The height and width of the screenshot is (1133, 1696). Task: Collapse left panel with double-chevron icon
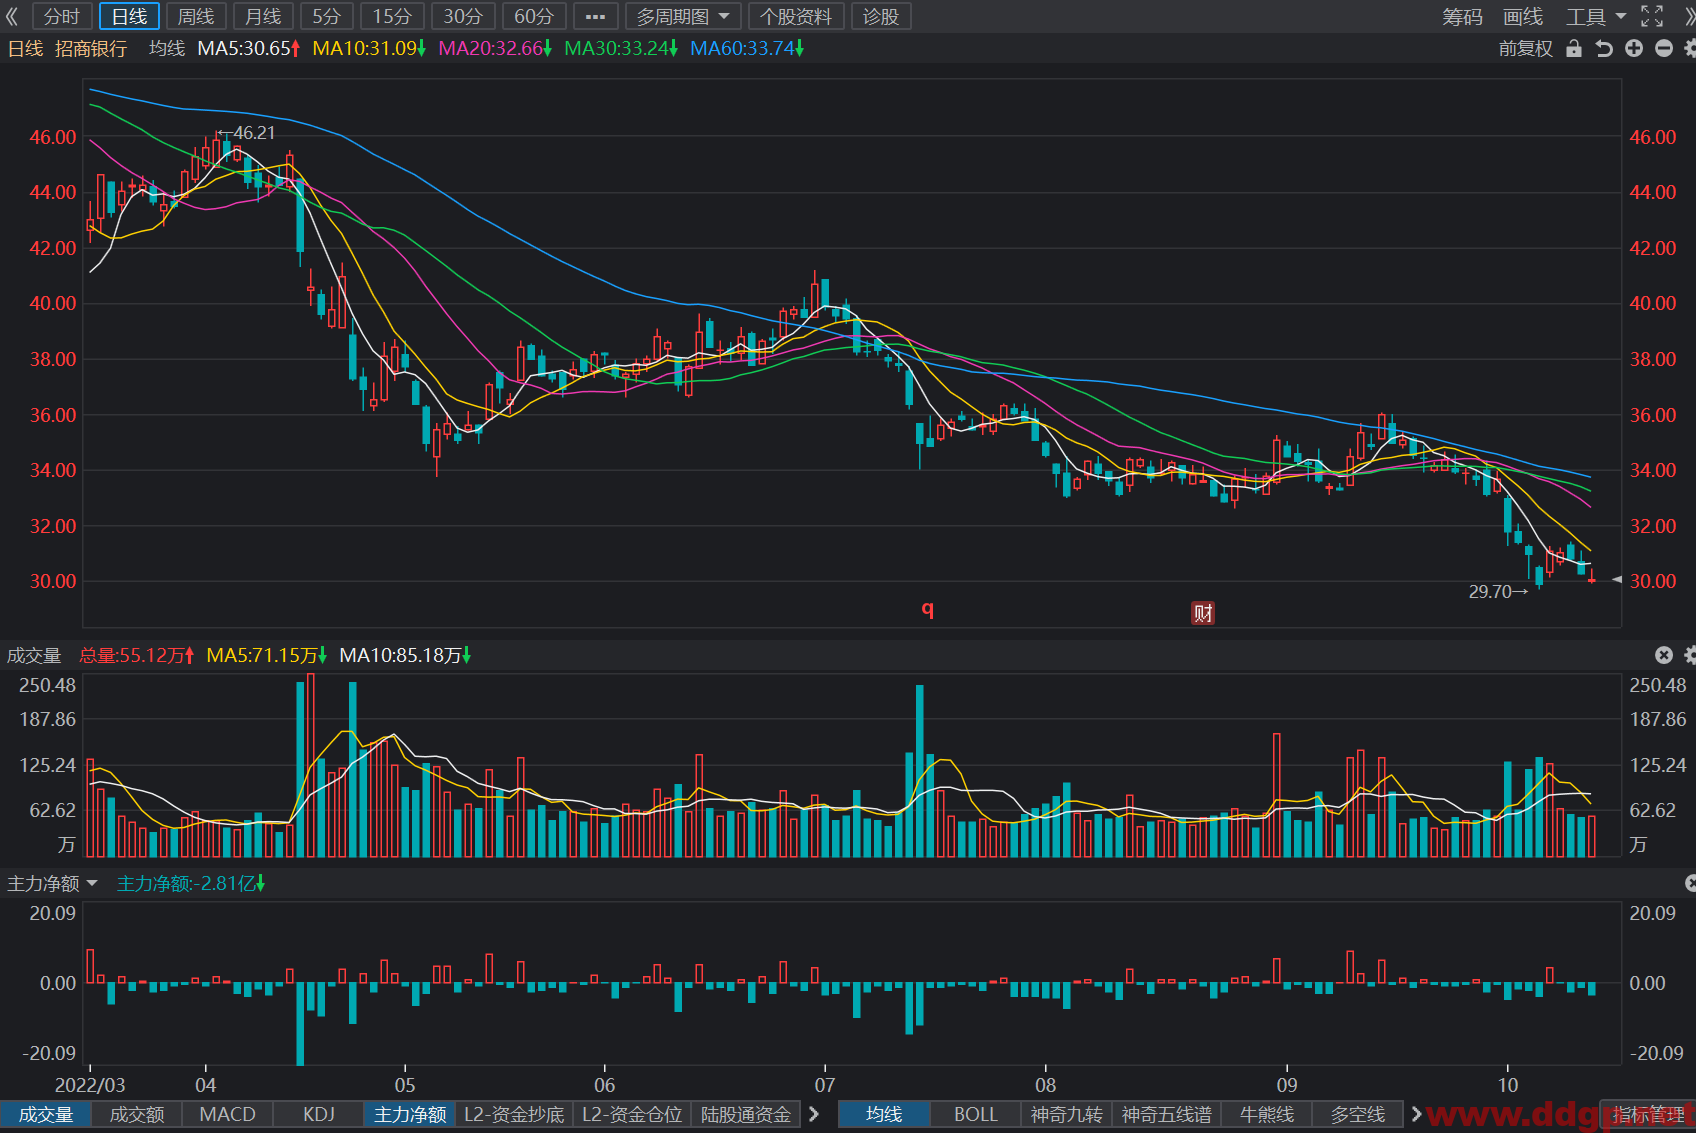point(12,16)
